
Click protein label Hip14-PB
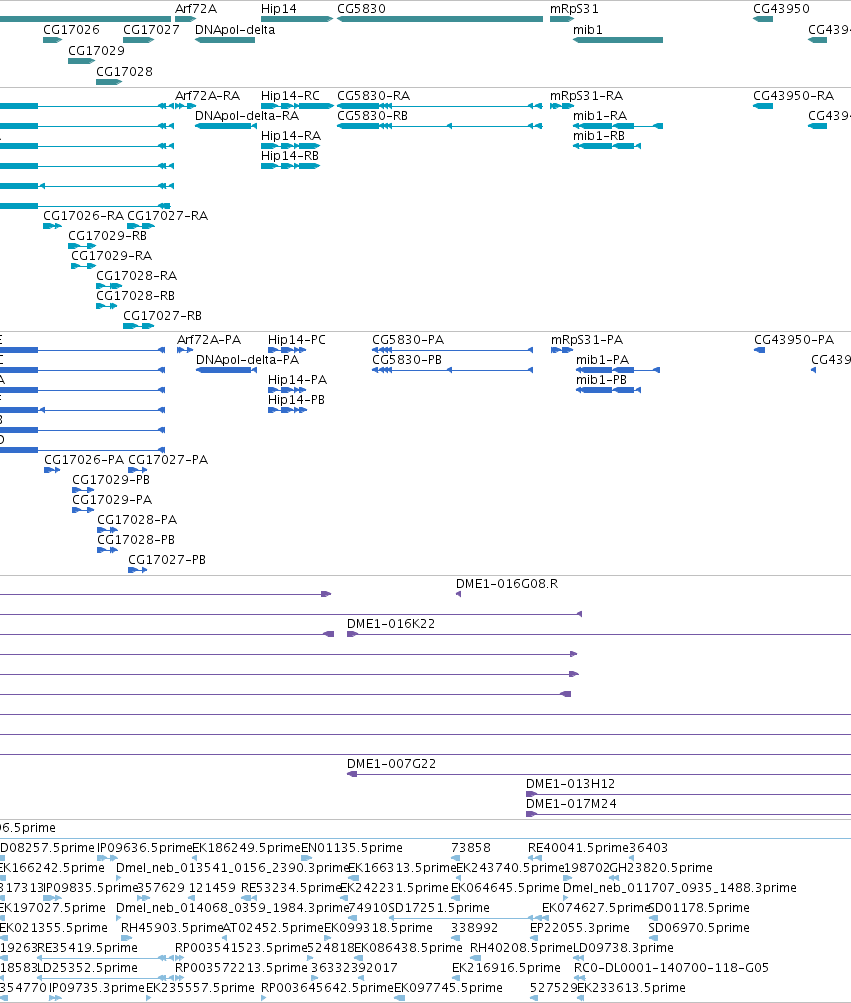click(x=296, y=399)
